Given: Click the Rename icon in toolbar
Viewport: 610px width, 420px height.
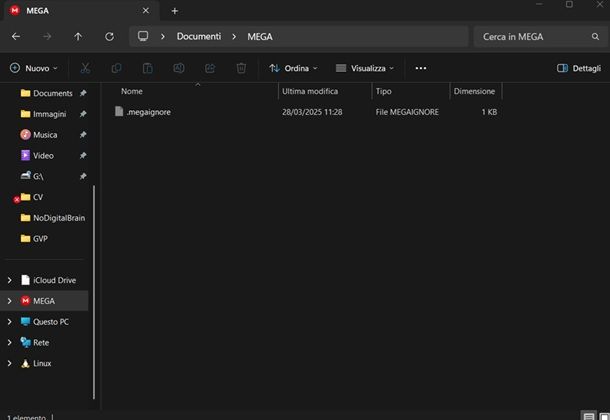Looking at the screenshot, I should tap(179, 68).
